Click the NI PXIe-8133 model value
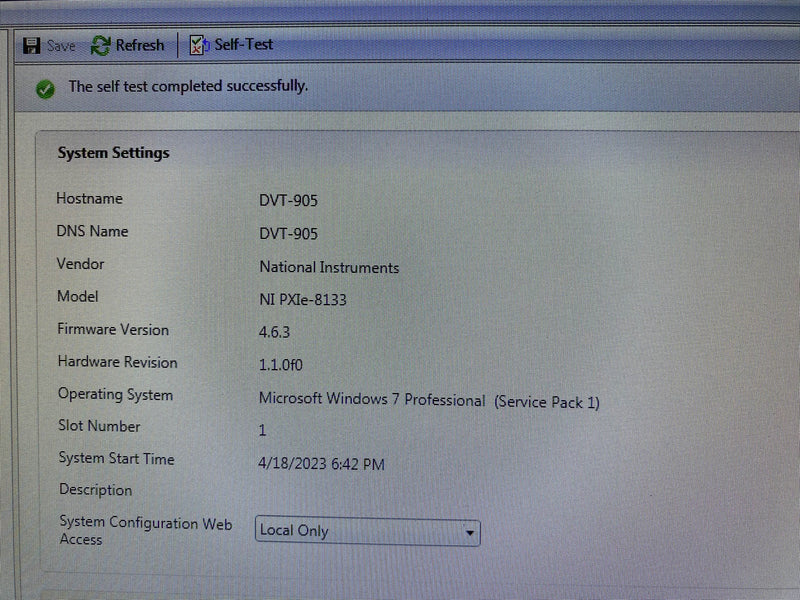This screenshot has width=800, height=600. (x=302, y=300)
